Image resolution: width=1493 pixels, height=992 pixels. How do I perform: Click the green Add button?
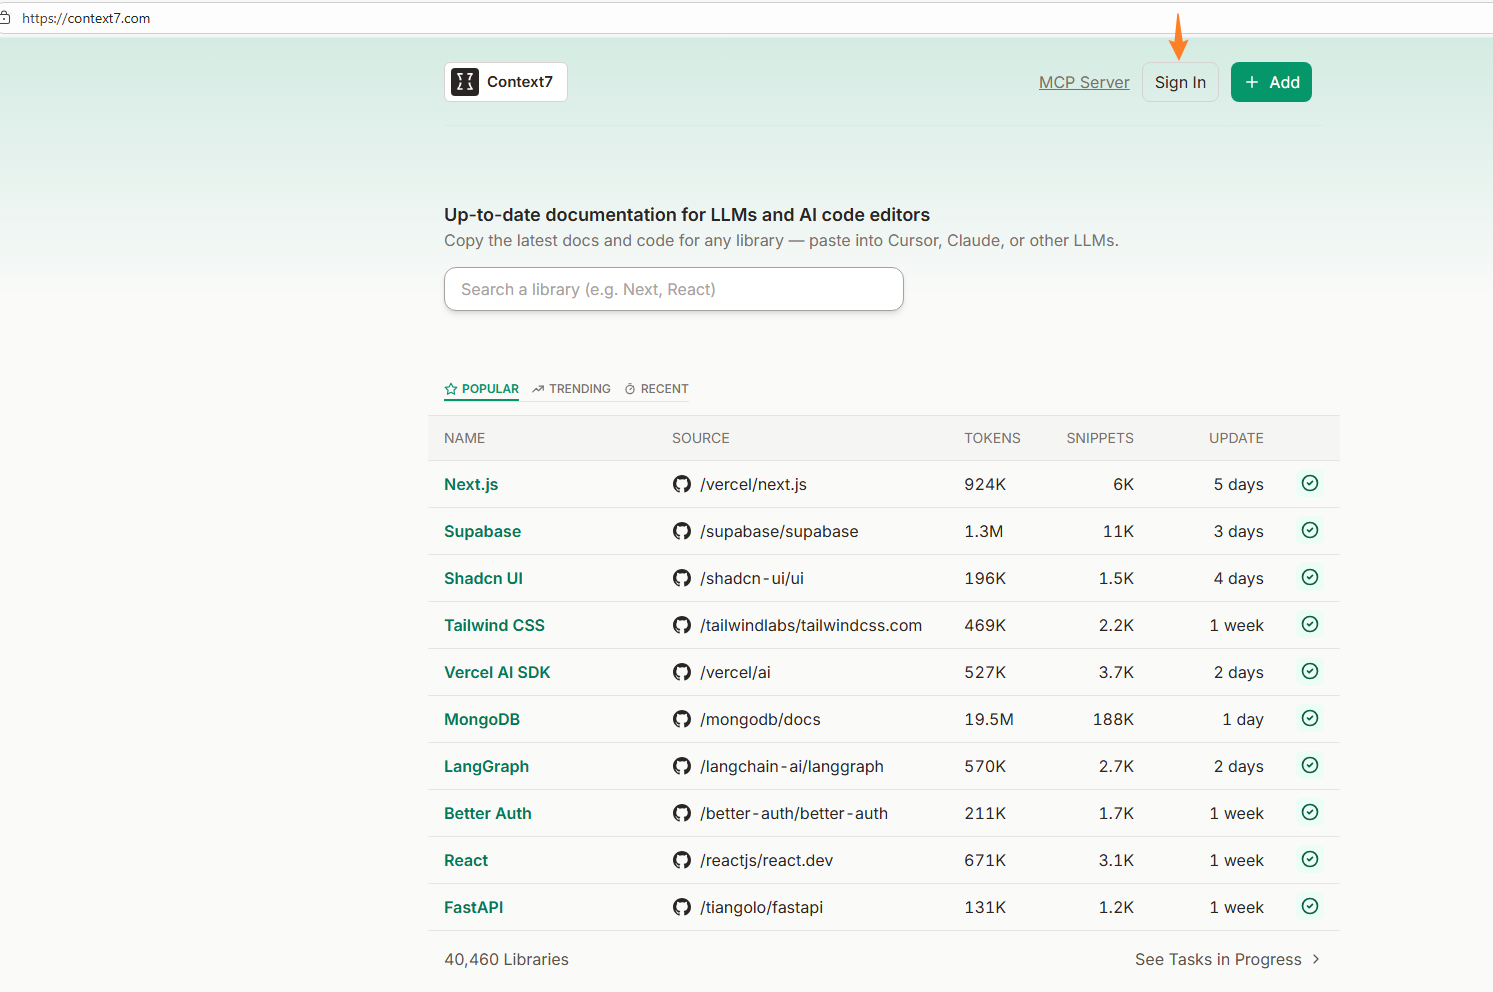(x=1271, y=82)
